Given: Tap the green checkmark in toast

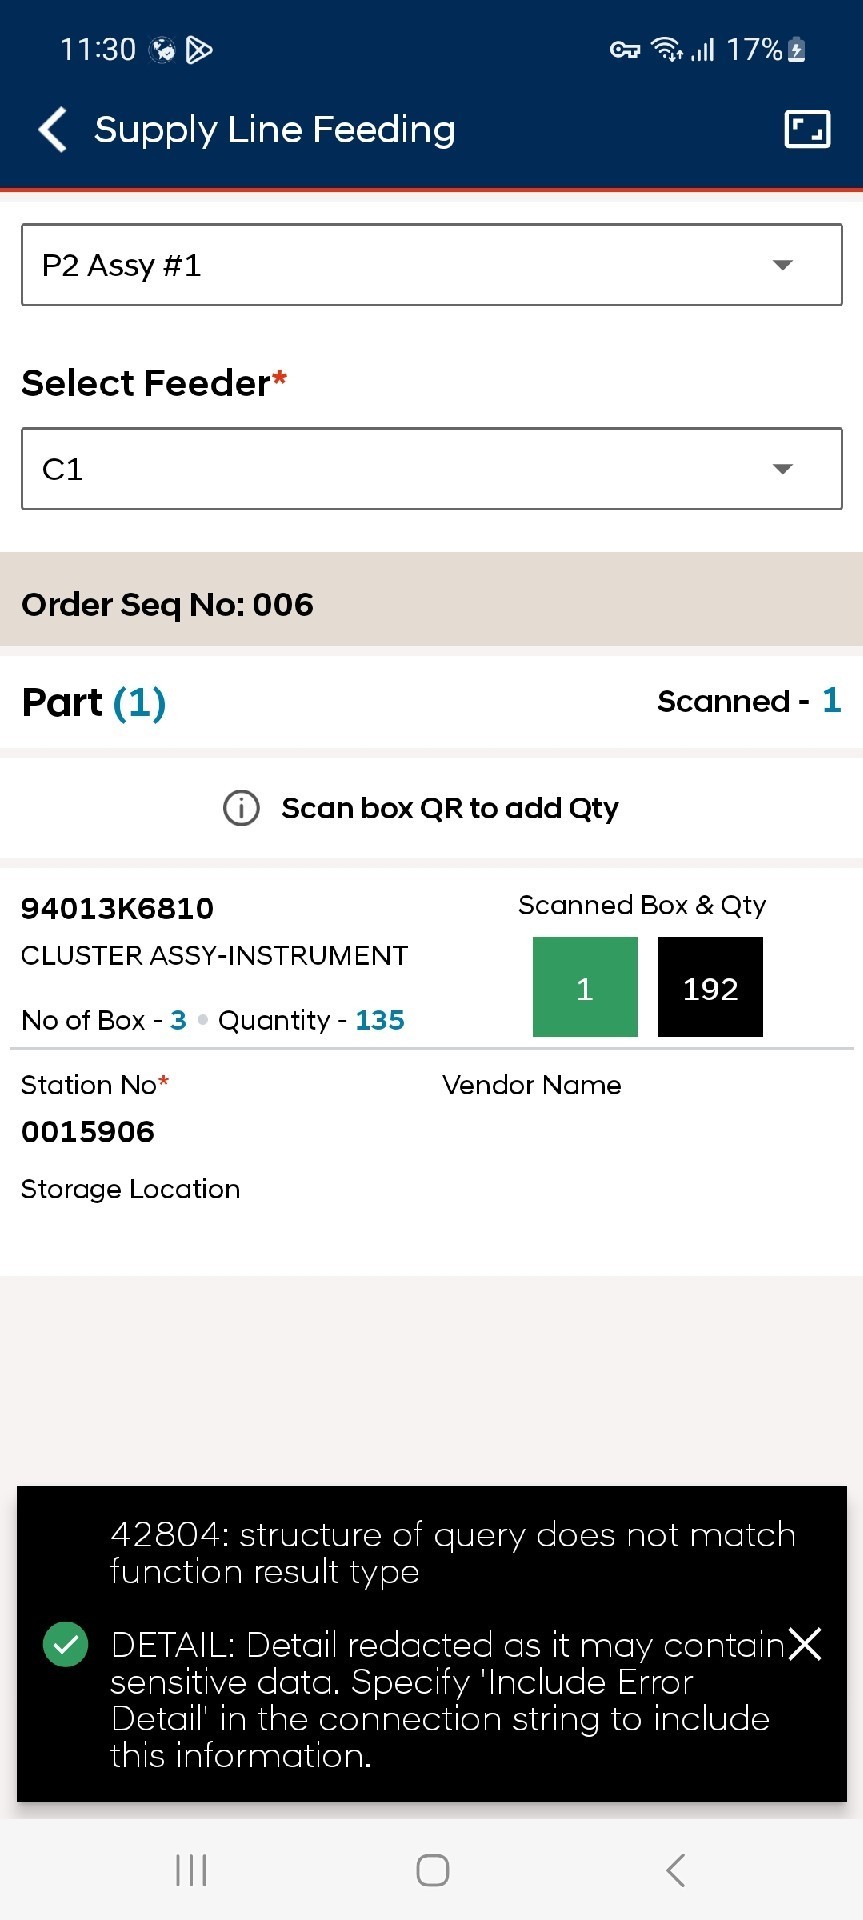Looking at the screenshot, I should 66,1644.
